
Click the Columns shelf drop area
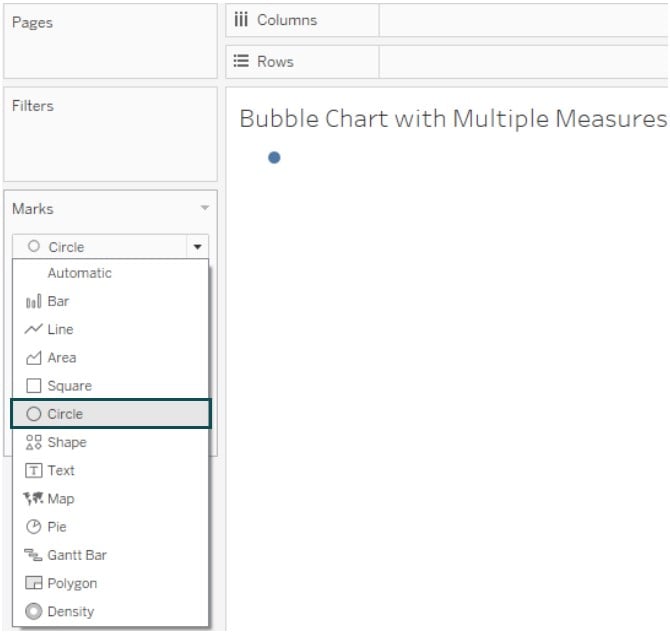[x=523, y=20]
